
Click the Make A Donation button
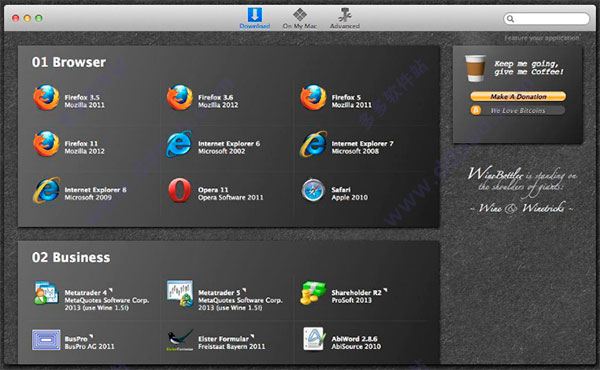pyautogui.click(x=518, y=96)
